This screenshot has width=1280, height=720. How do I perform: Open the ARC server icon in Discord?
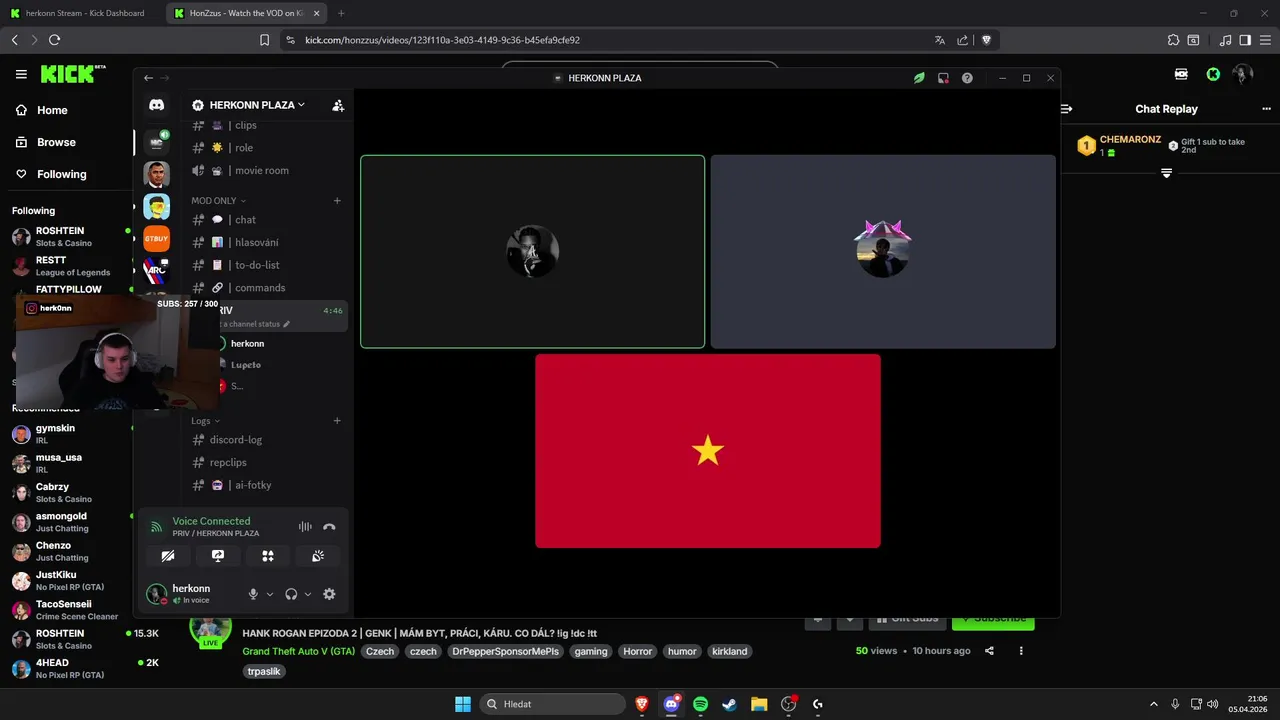156,270
